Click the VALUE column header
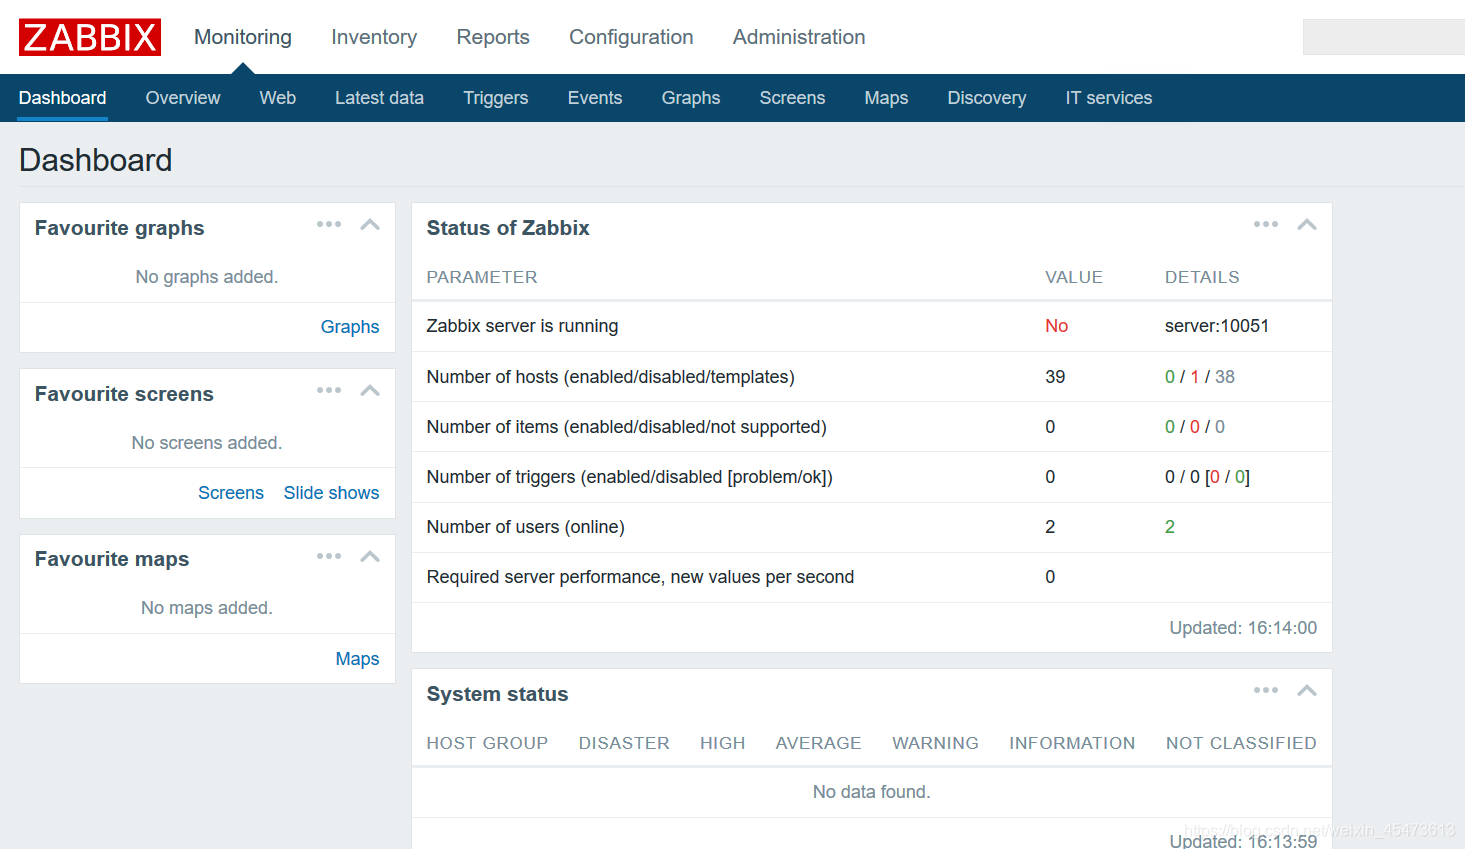Screen dimensions: 1465x849 (1074, 277)
